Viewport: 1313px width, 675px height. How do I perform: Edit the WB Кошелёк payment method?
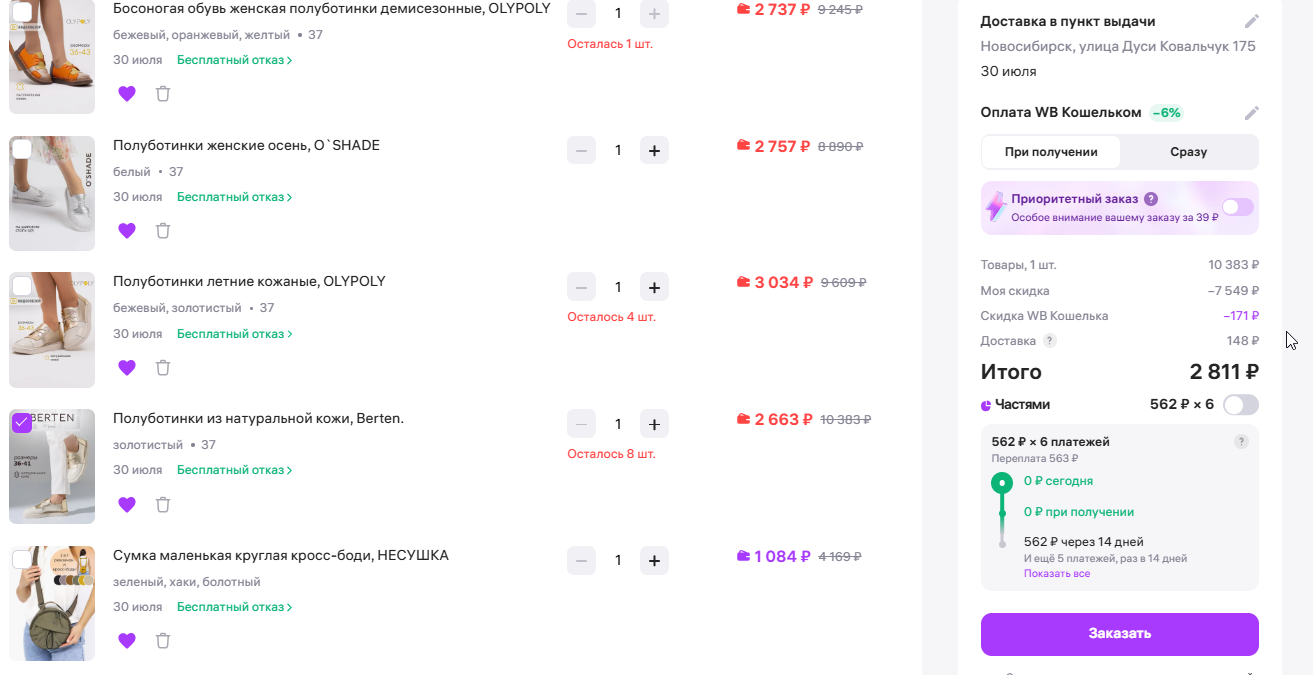click(1251, 113)
